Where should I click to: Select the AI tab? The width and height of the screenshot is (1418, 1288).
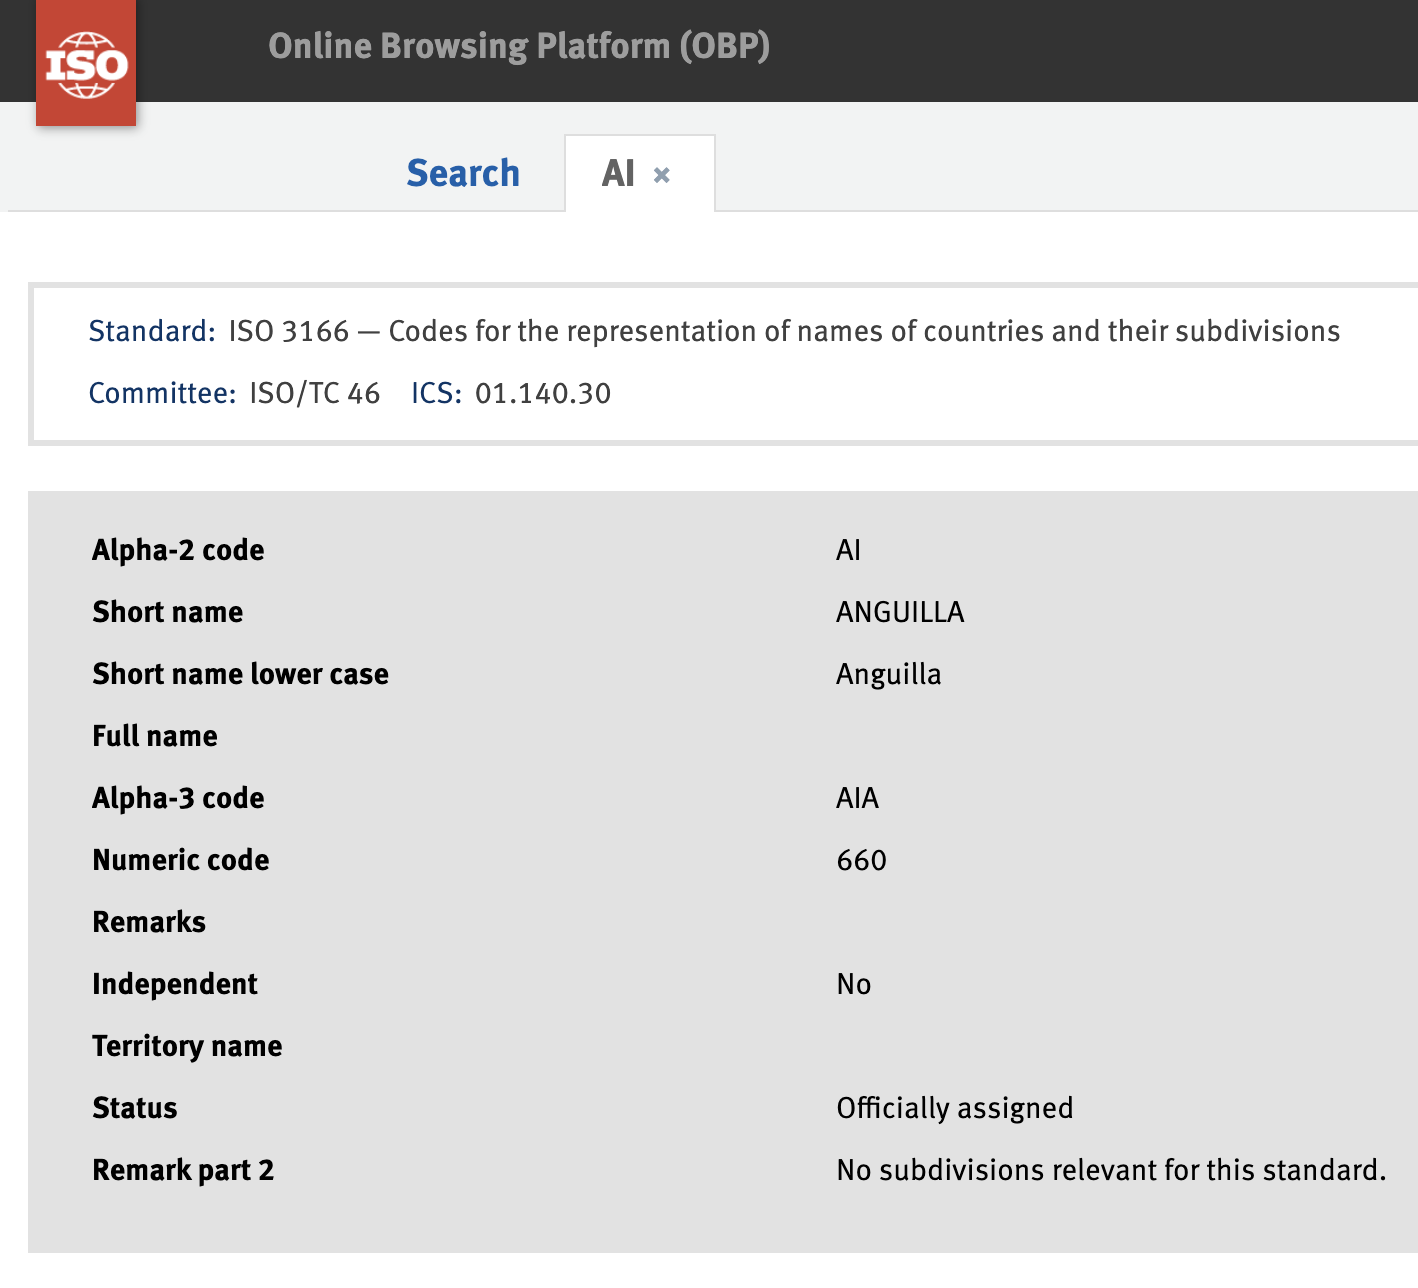(618, 173)
